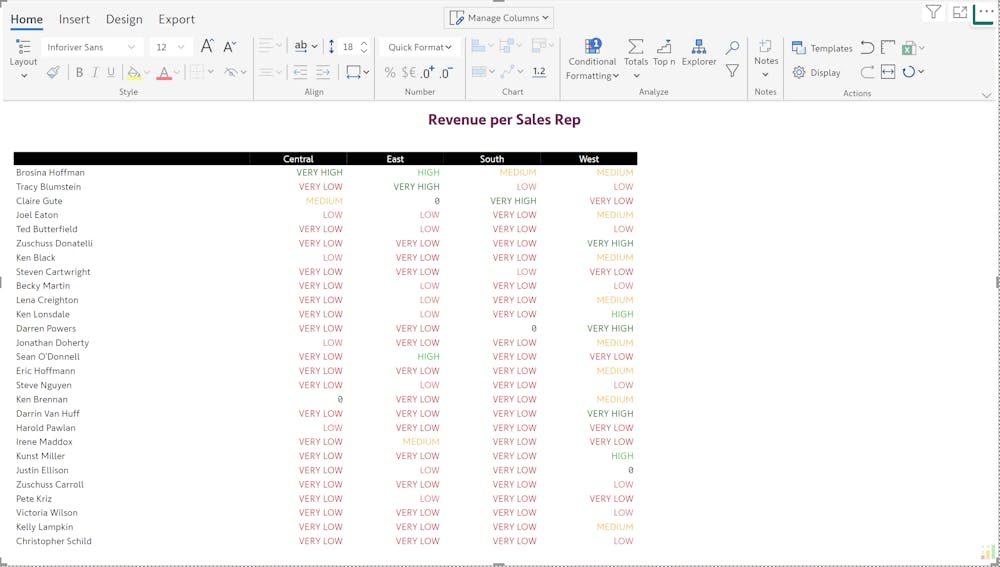Viewport: 1000px width, 567px height.
Task: Open the cell borders dropdown
Action: pos(202,72)
